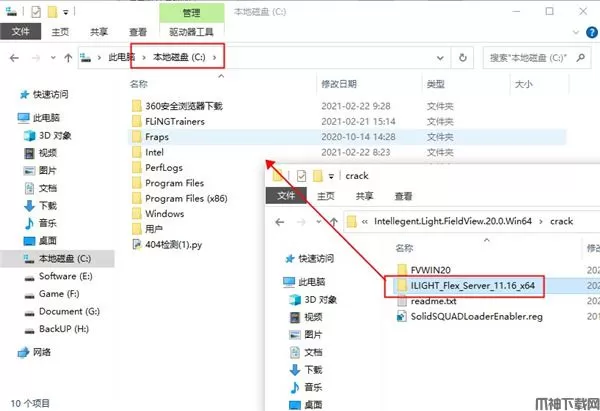Click the back arrow in the C: window
The image size is (600, 411).
[14, 58]
